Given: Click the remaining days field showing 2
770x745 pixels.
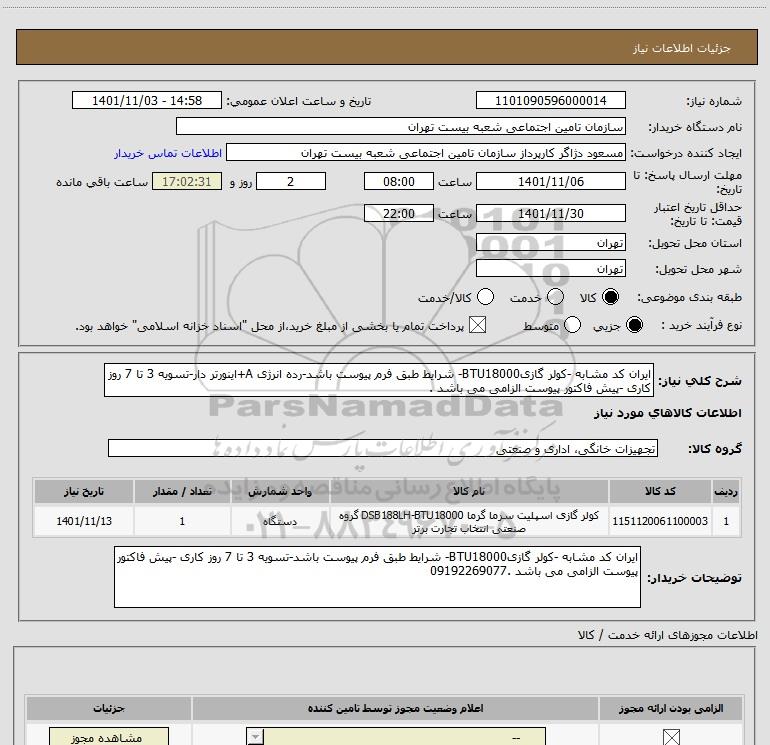Looking at the screenshot, I should (291, 181).
